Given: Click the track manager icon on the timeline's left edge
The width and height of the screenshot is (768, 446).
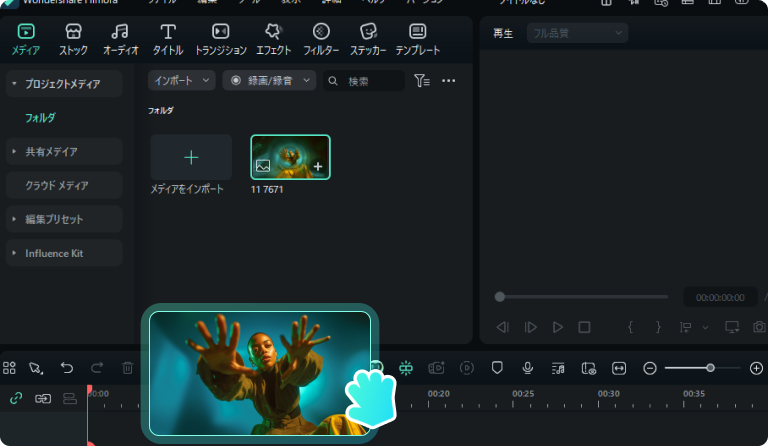Looking at the screenshot, I should tap(70, 399).
